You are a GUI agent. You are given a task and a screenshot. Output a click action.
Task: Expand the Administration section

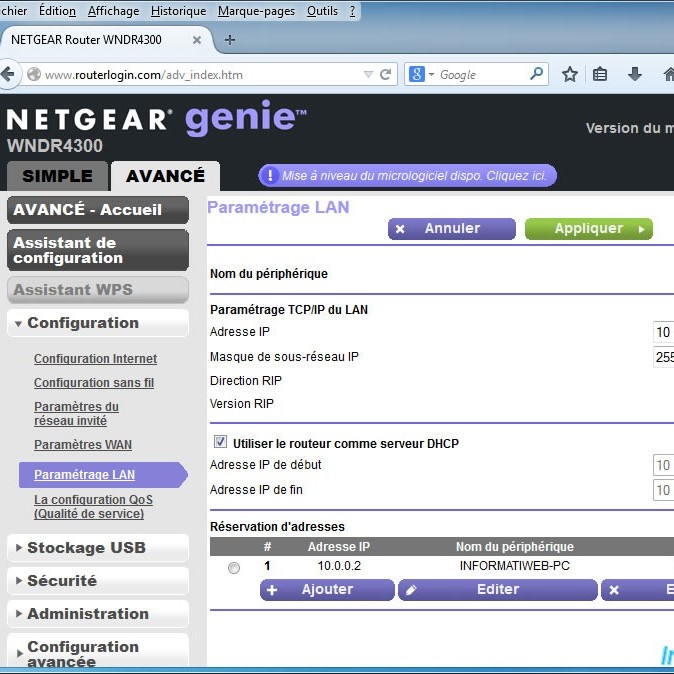pos(98,614)
